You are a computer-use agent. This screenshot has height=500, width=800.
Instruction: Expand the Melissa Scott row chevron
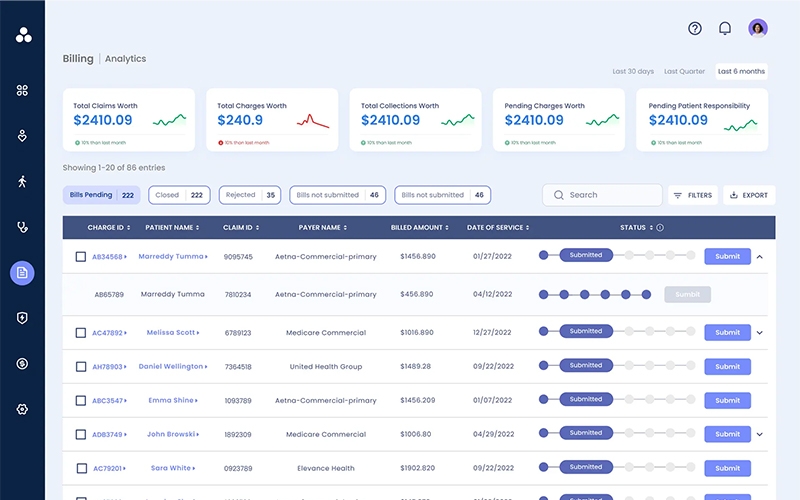point(760,333)
